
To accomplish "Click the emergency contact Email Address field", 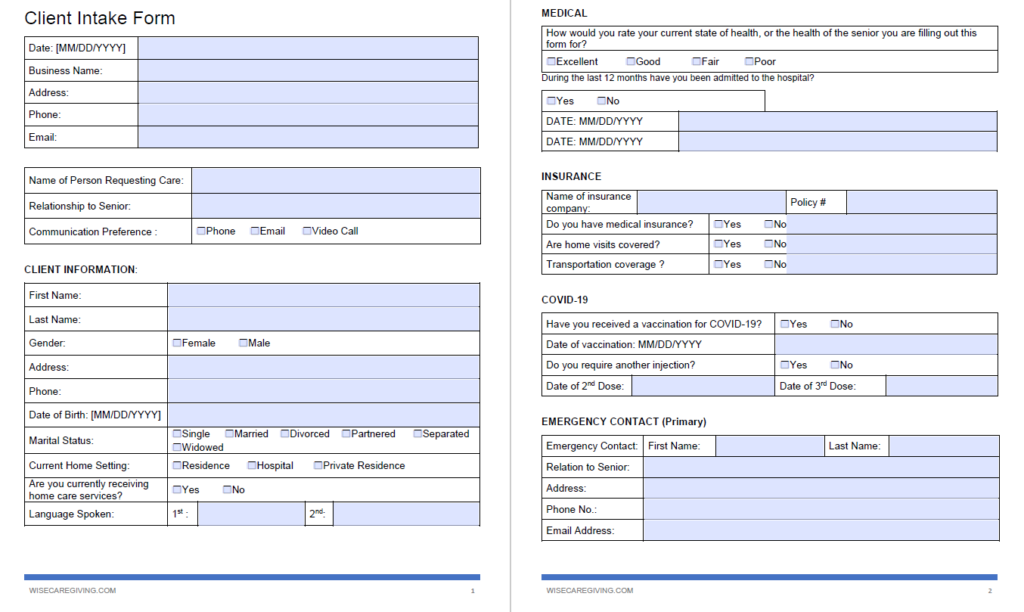I will pyautogui.click(x=821, y=530).
